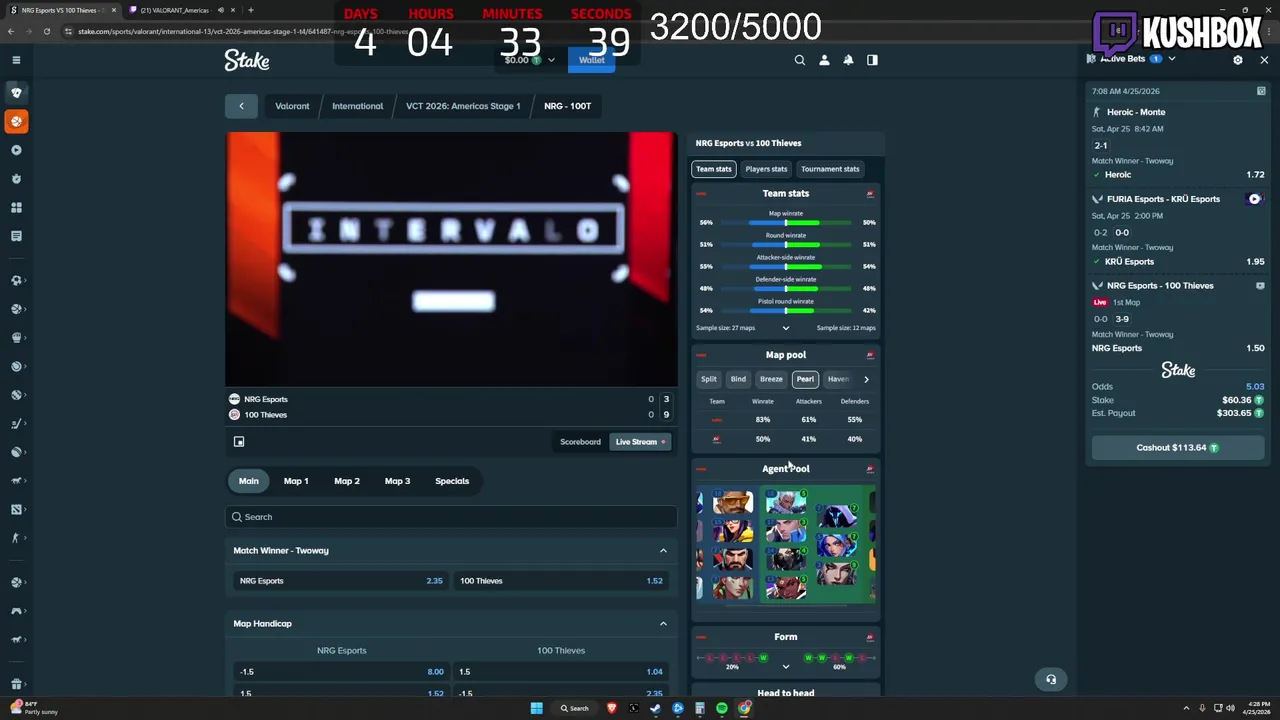
Task: Click the Map winrate comparison bar
Action: (786, 222)
